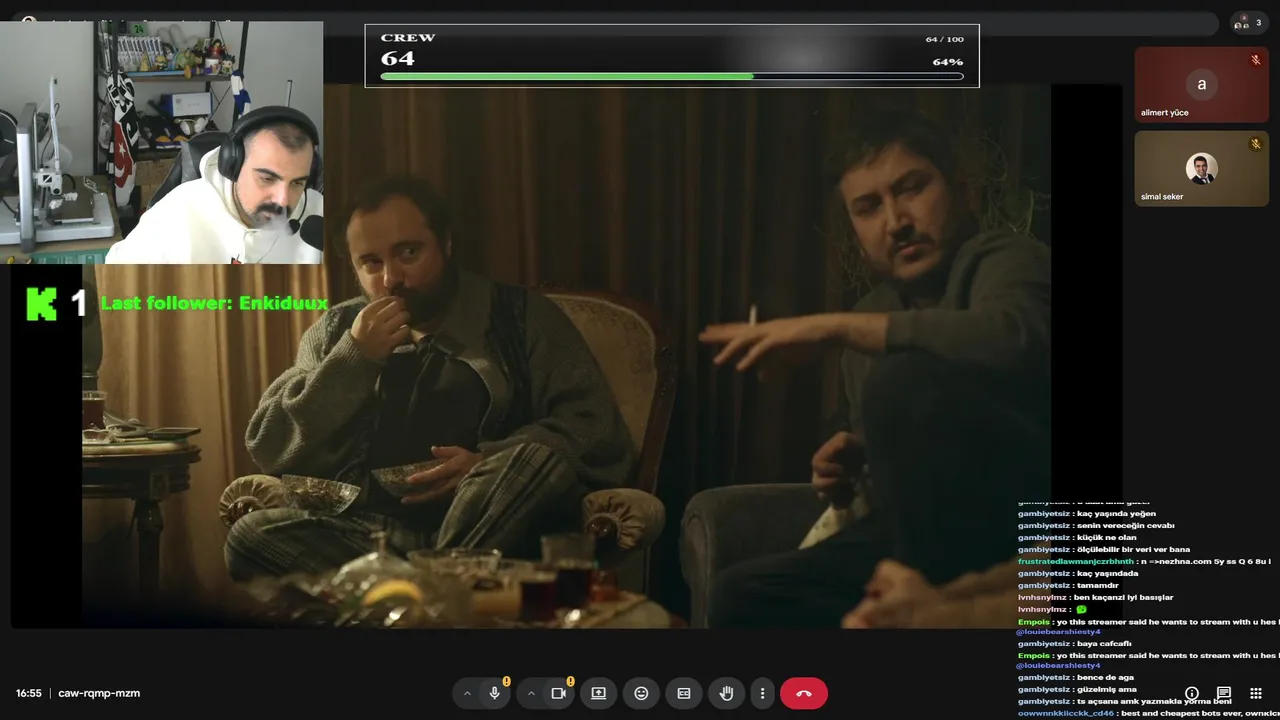Open the emoji reactions button
Viewport: 1280px width, 720px height.
point(641,693)
